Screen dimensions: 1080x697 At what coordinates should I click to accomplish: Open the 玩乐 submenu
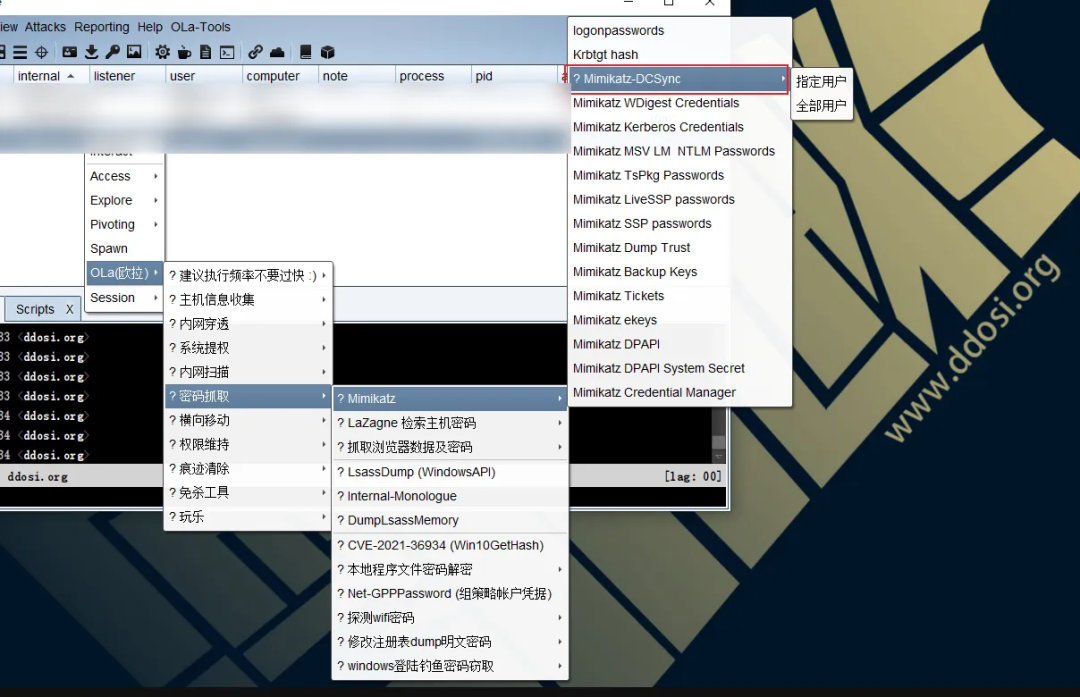248,517
